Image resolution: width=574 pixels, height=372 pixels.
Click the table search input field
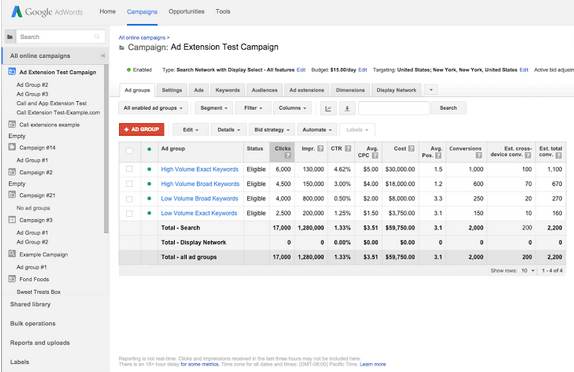394,108
